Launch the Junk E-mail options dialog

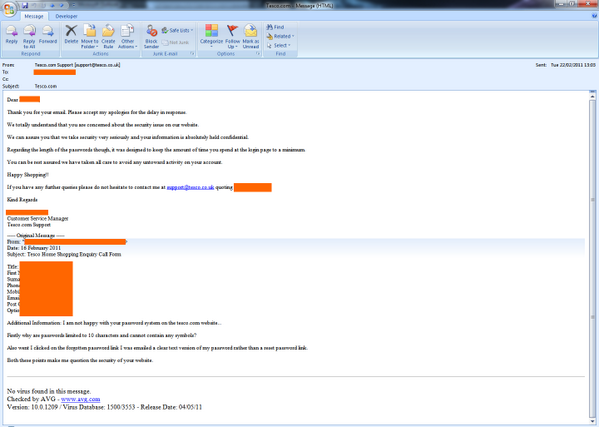192,54
